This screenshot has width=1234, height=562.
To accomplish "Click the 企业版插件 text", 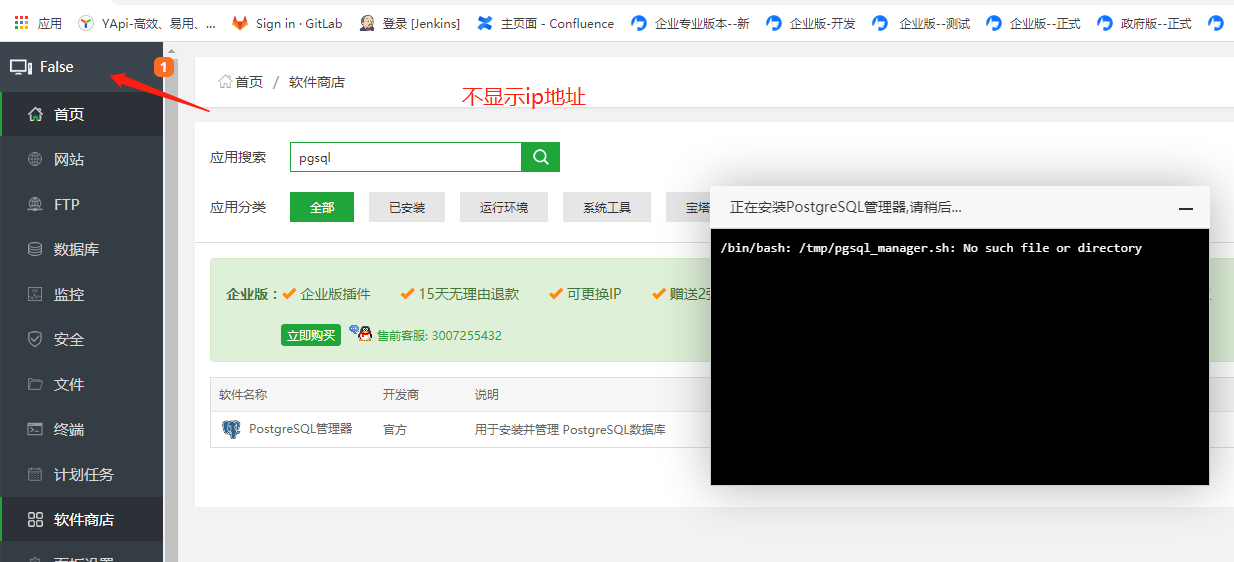I will [335, 294].
